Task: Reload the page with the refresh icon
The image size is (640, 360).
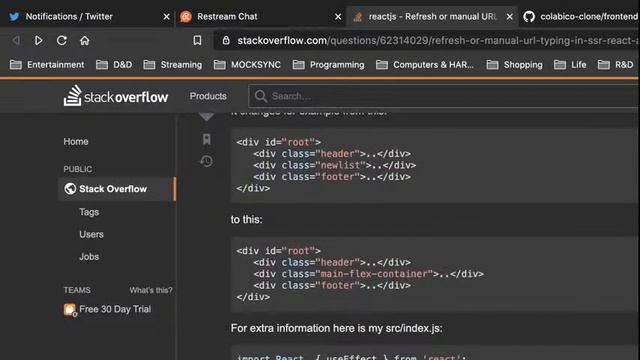Action: (62, 40)
